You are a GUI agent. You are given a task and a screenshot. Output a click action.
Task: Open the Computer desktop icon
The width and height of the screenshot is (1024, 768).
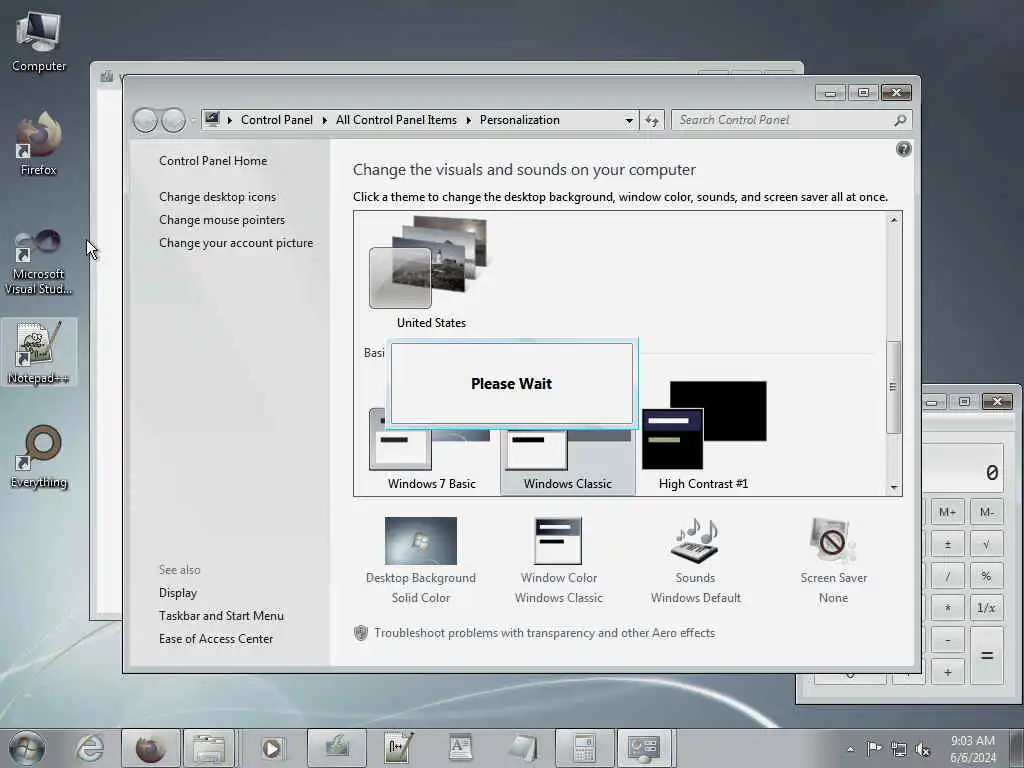[x=39, y=41]
